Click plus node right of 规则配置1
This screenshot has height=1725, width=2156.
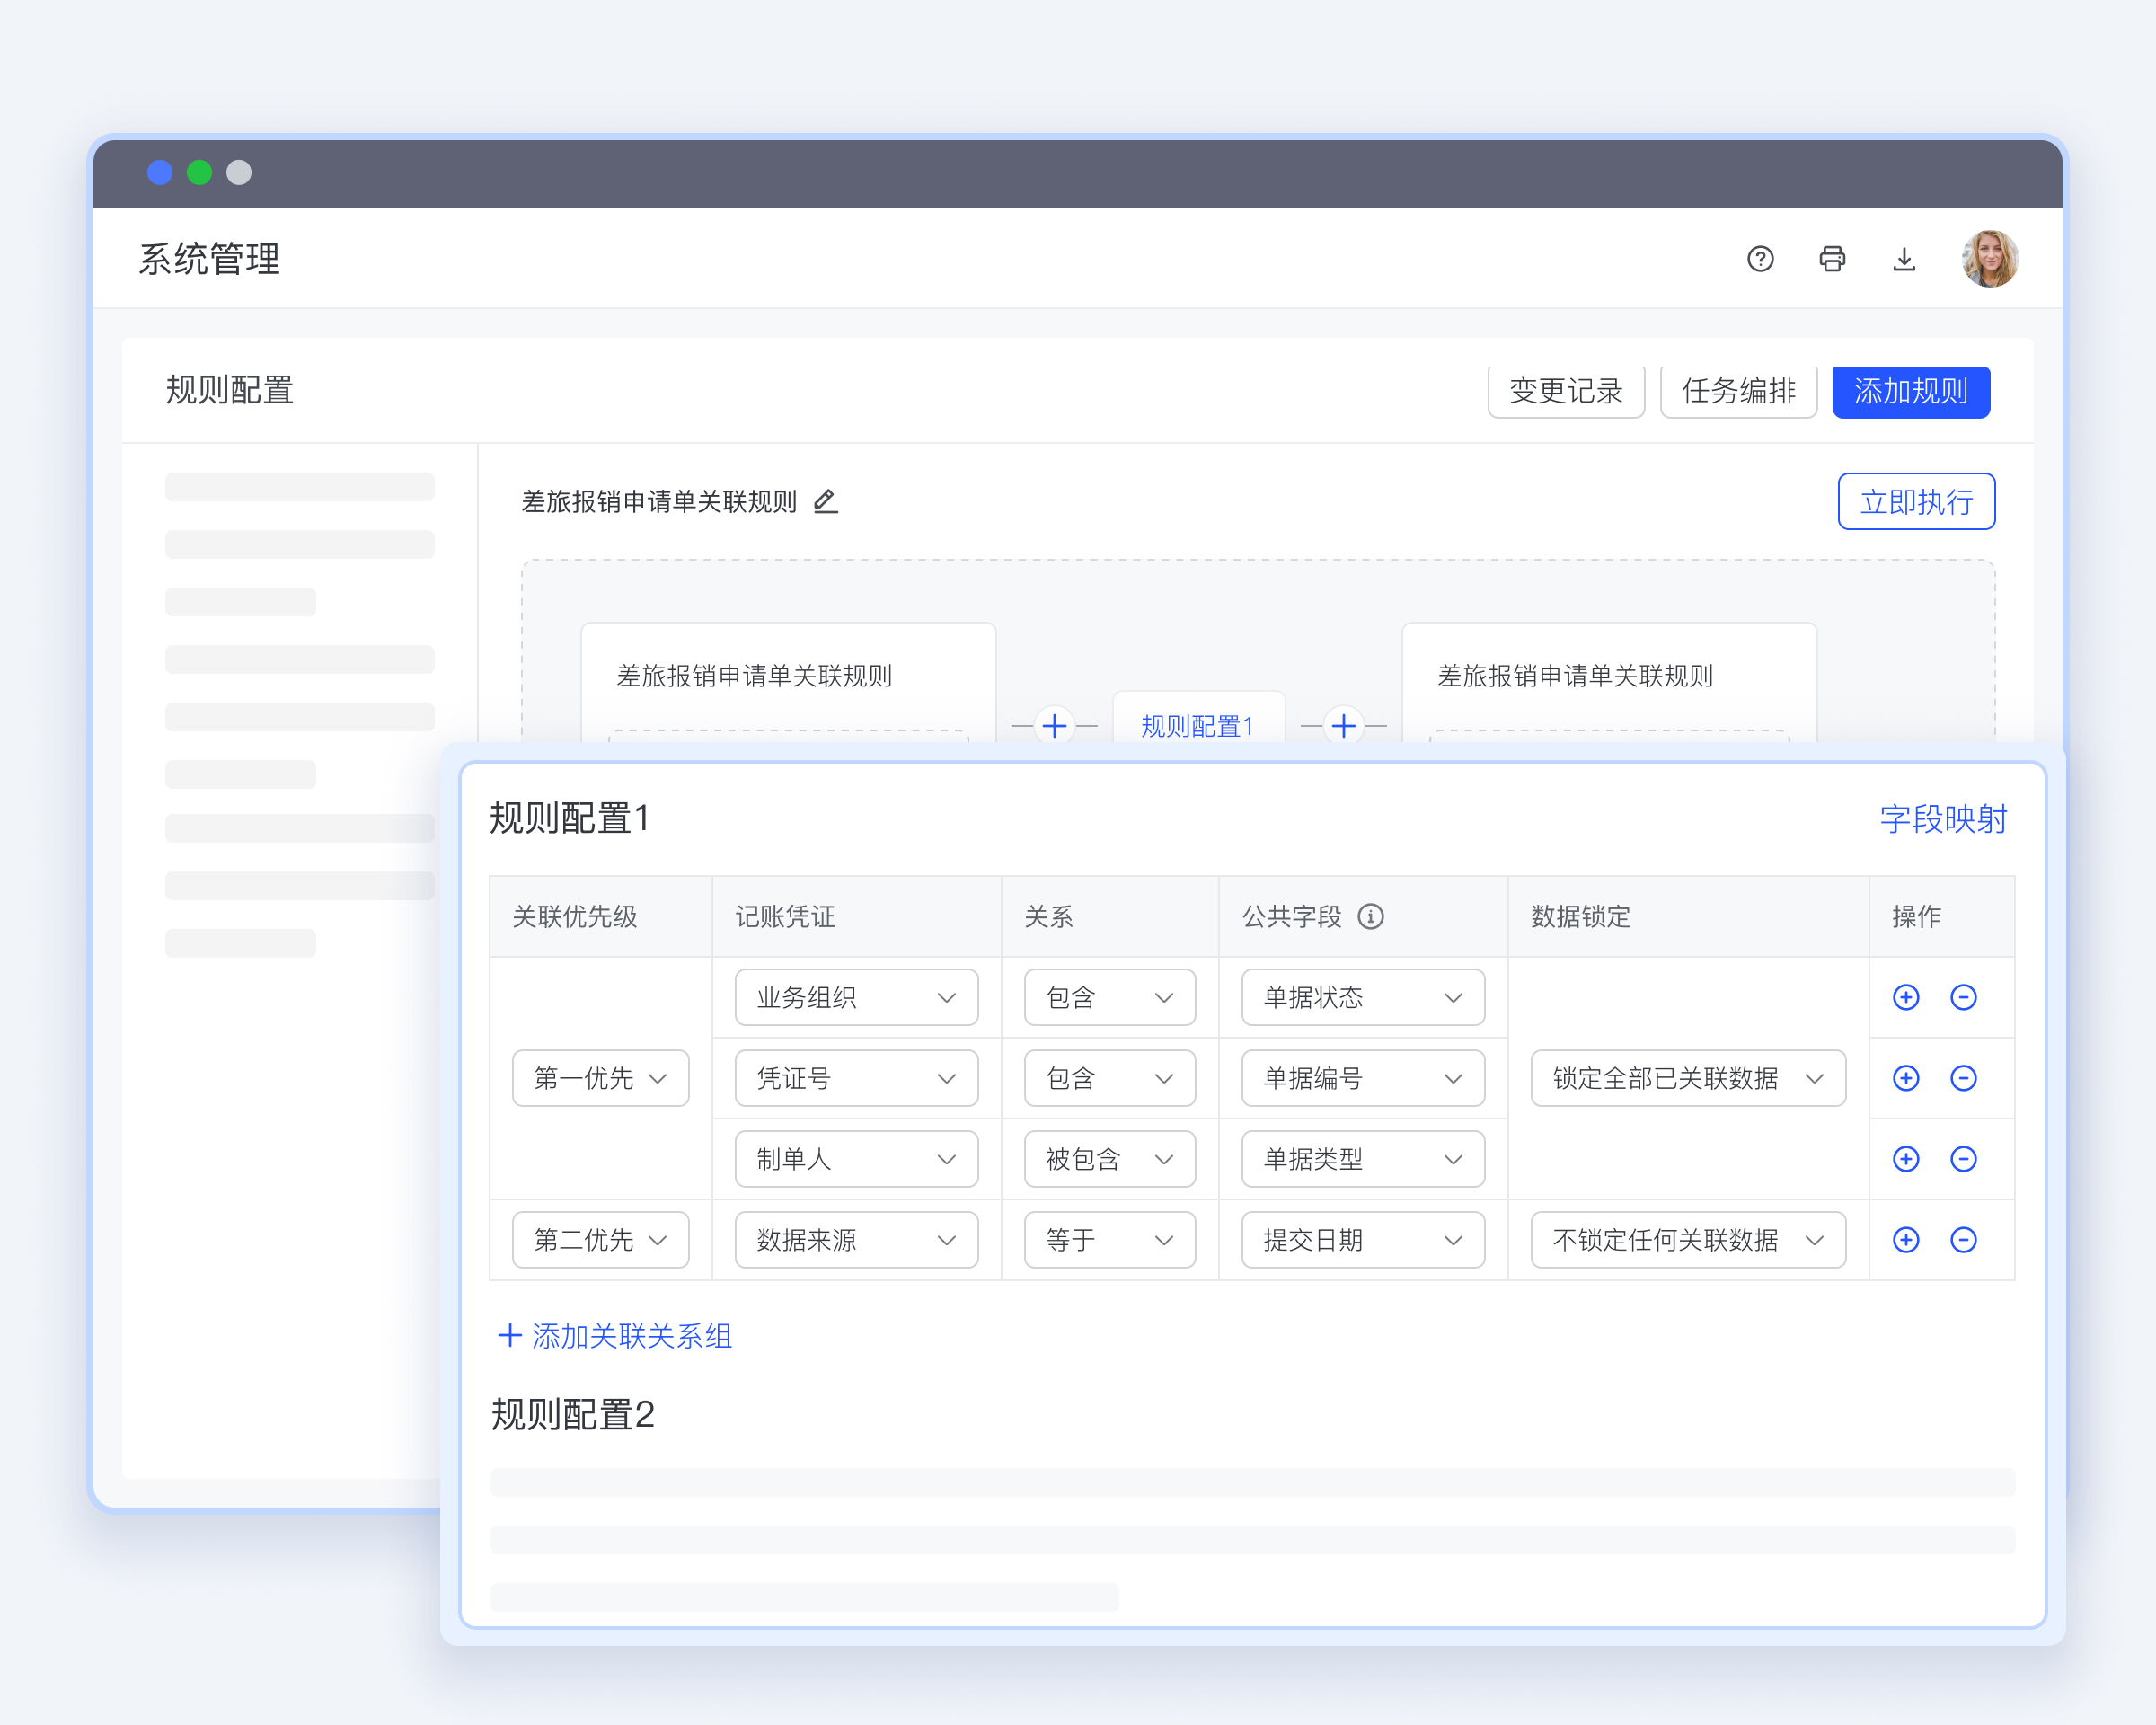click(1343, 725)
